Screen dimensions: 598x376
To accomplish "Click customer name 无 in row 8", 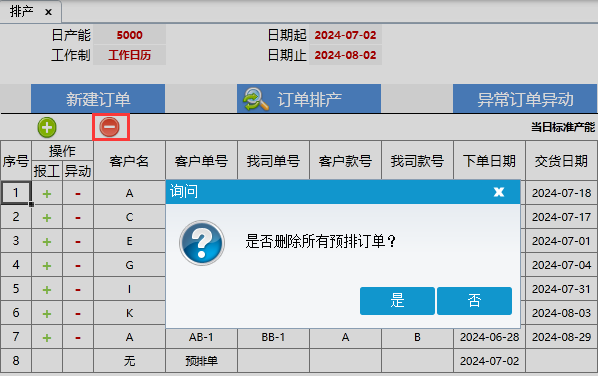I will coord(129,361).
